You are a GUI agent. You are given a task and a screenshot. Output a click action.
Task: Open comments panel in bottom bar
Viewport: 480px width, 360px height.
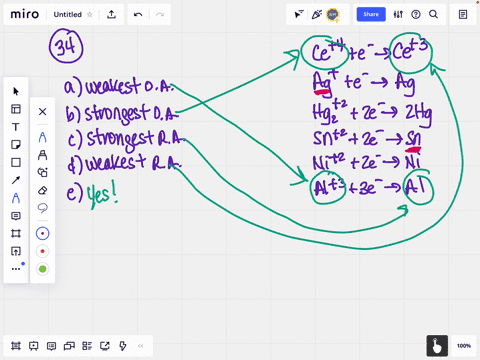pyautogui.click(x=51, y=346)
